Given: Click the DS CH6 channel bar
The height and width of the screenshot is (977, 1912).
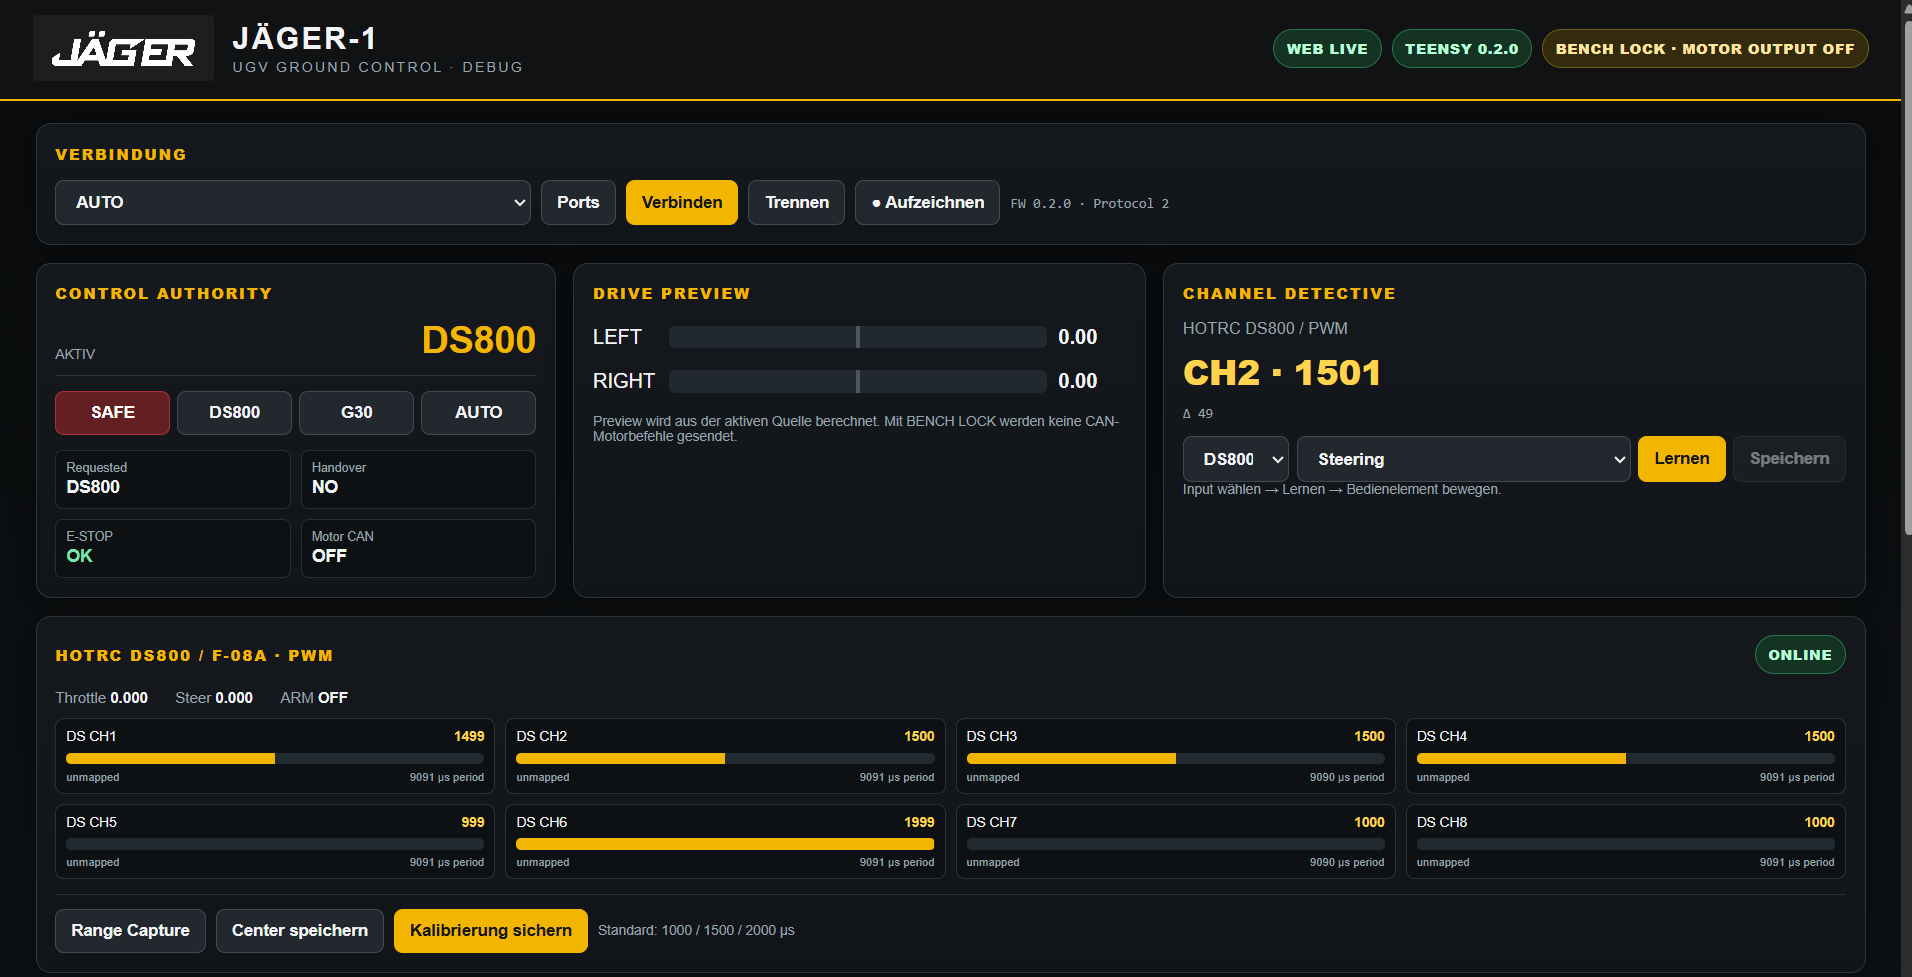Looking at the screenshot, I should (725, 844).
